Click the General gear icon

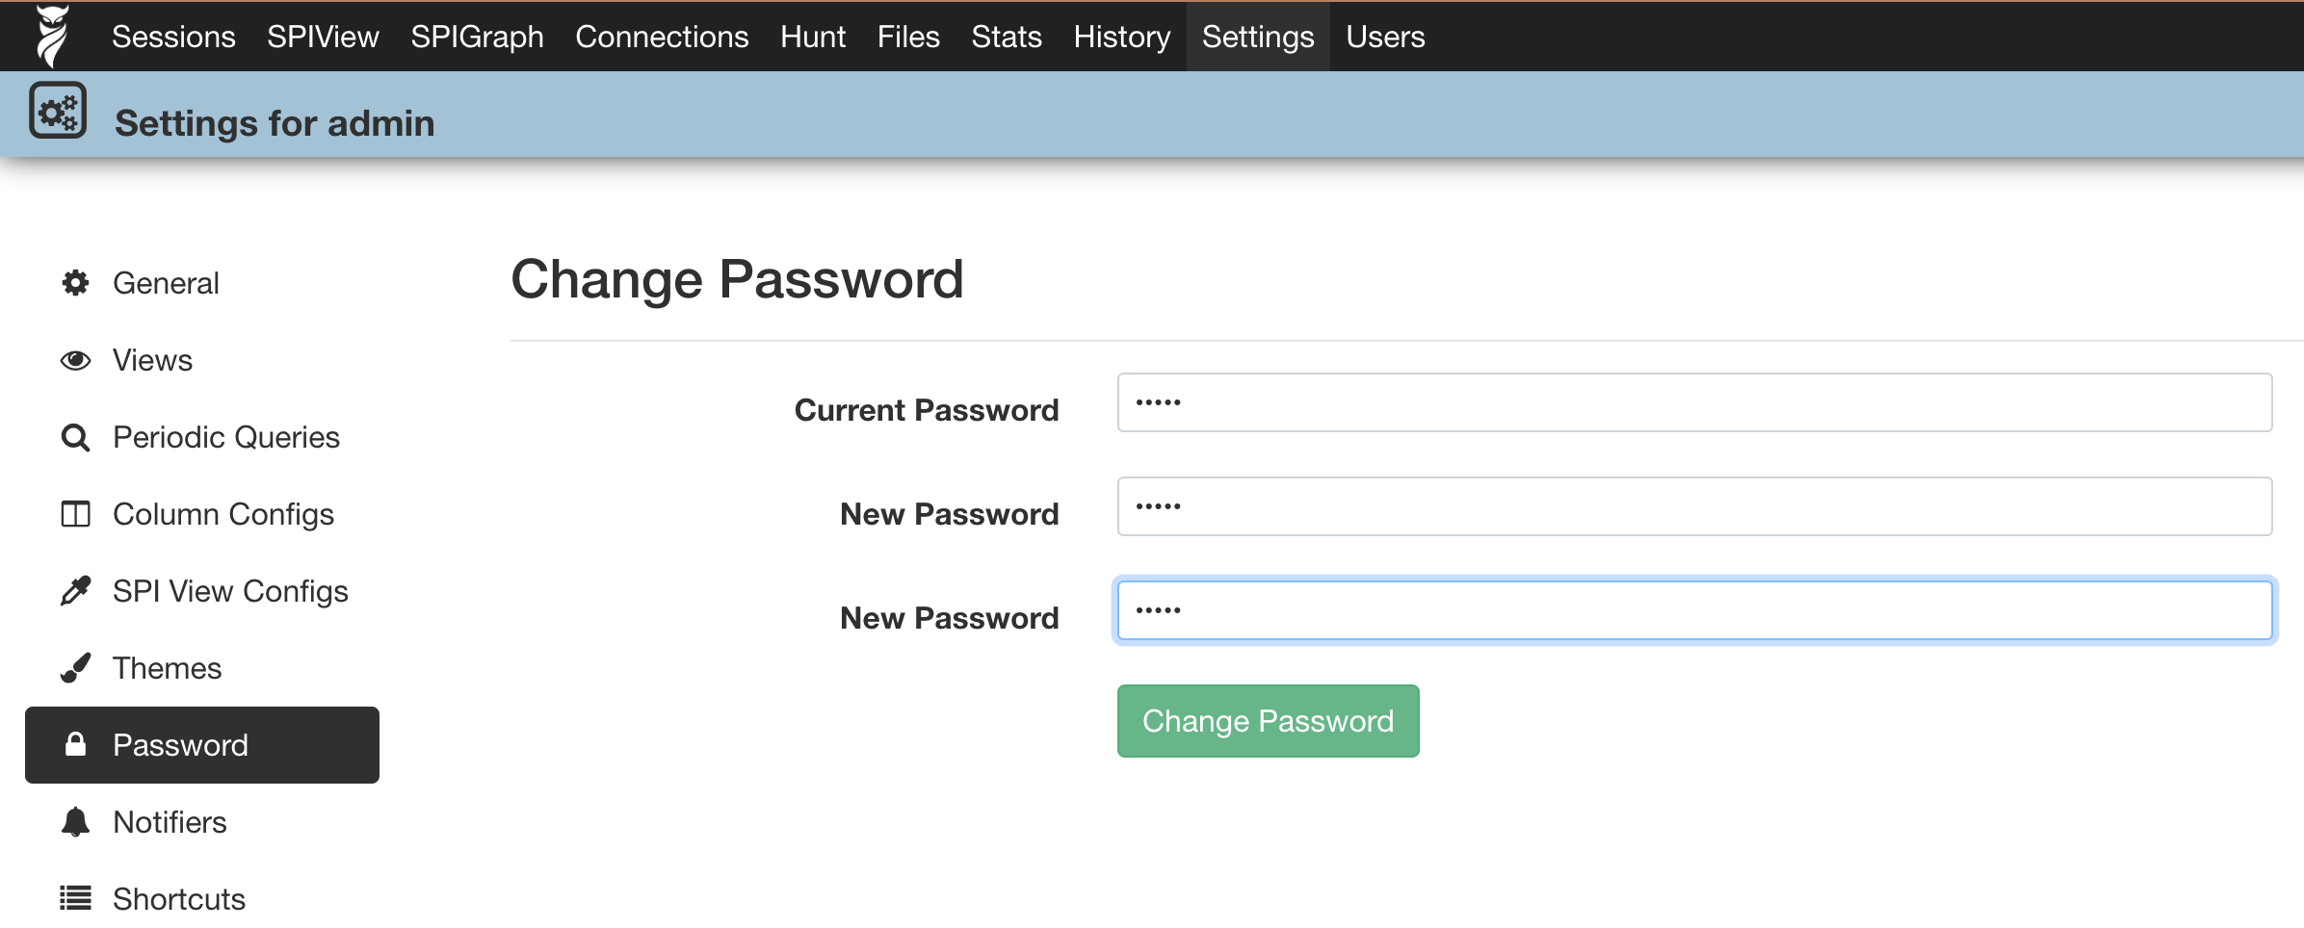tap(75, 283)
